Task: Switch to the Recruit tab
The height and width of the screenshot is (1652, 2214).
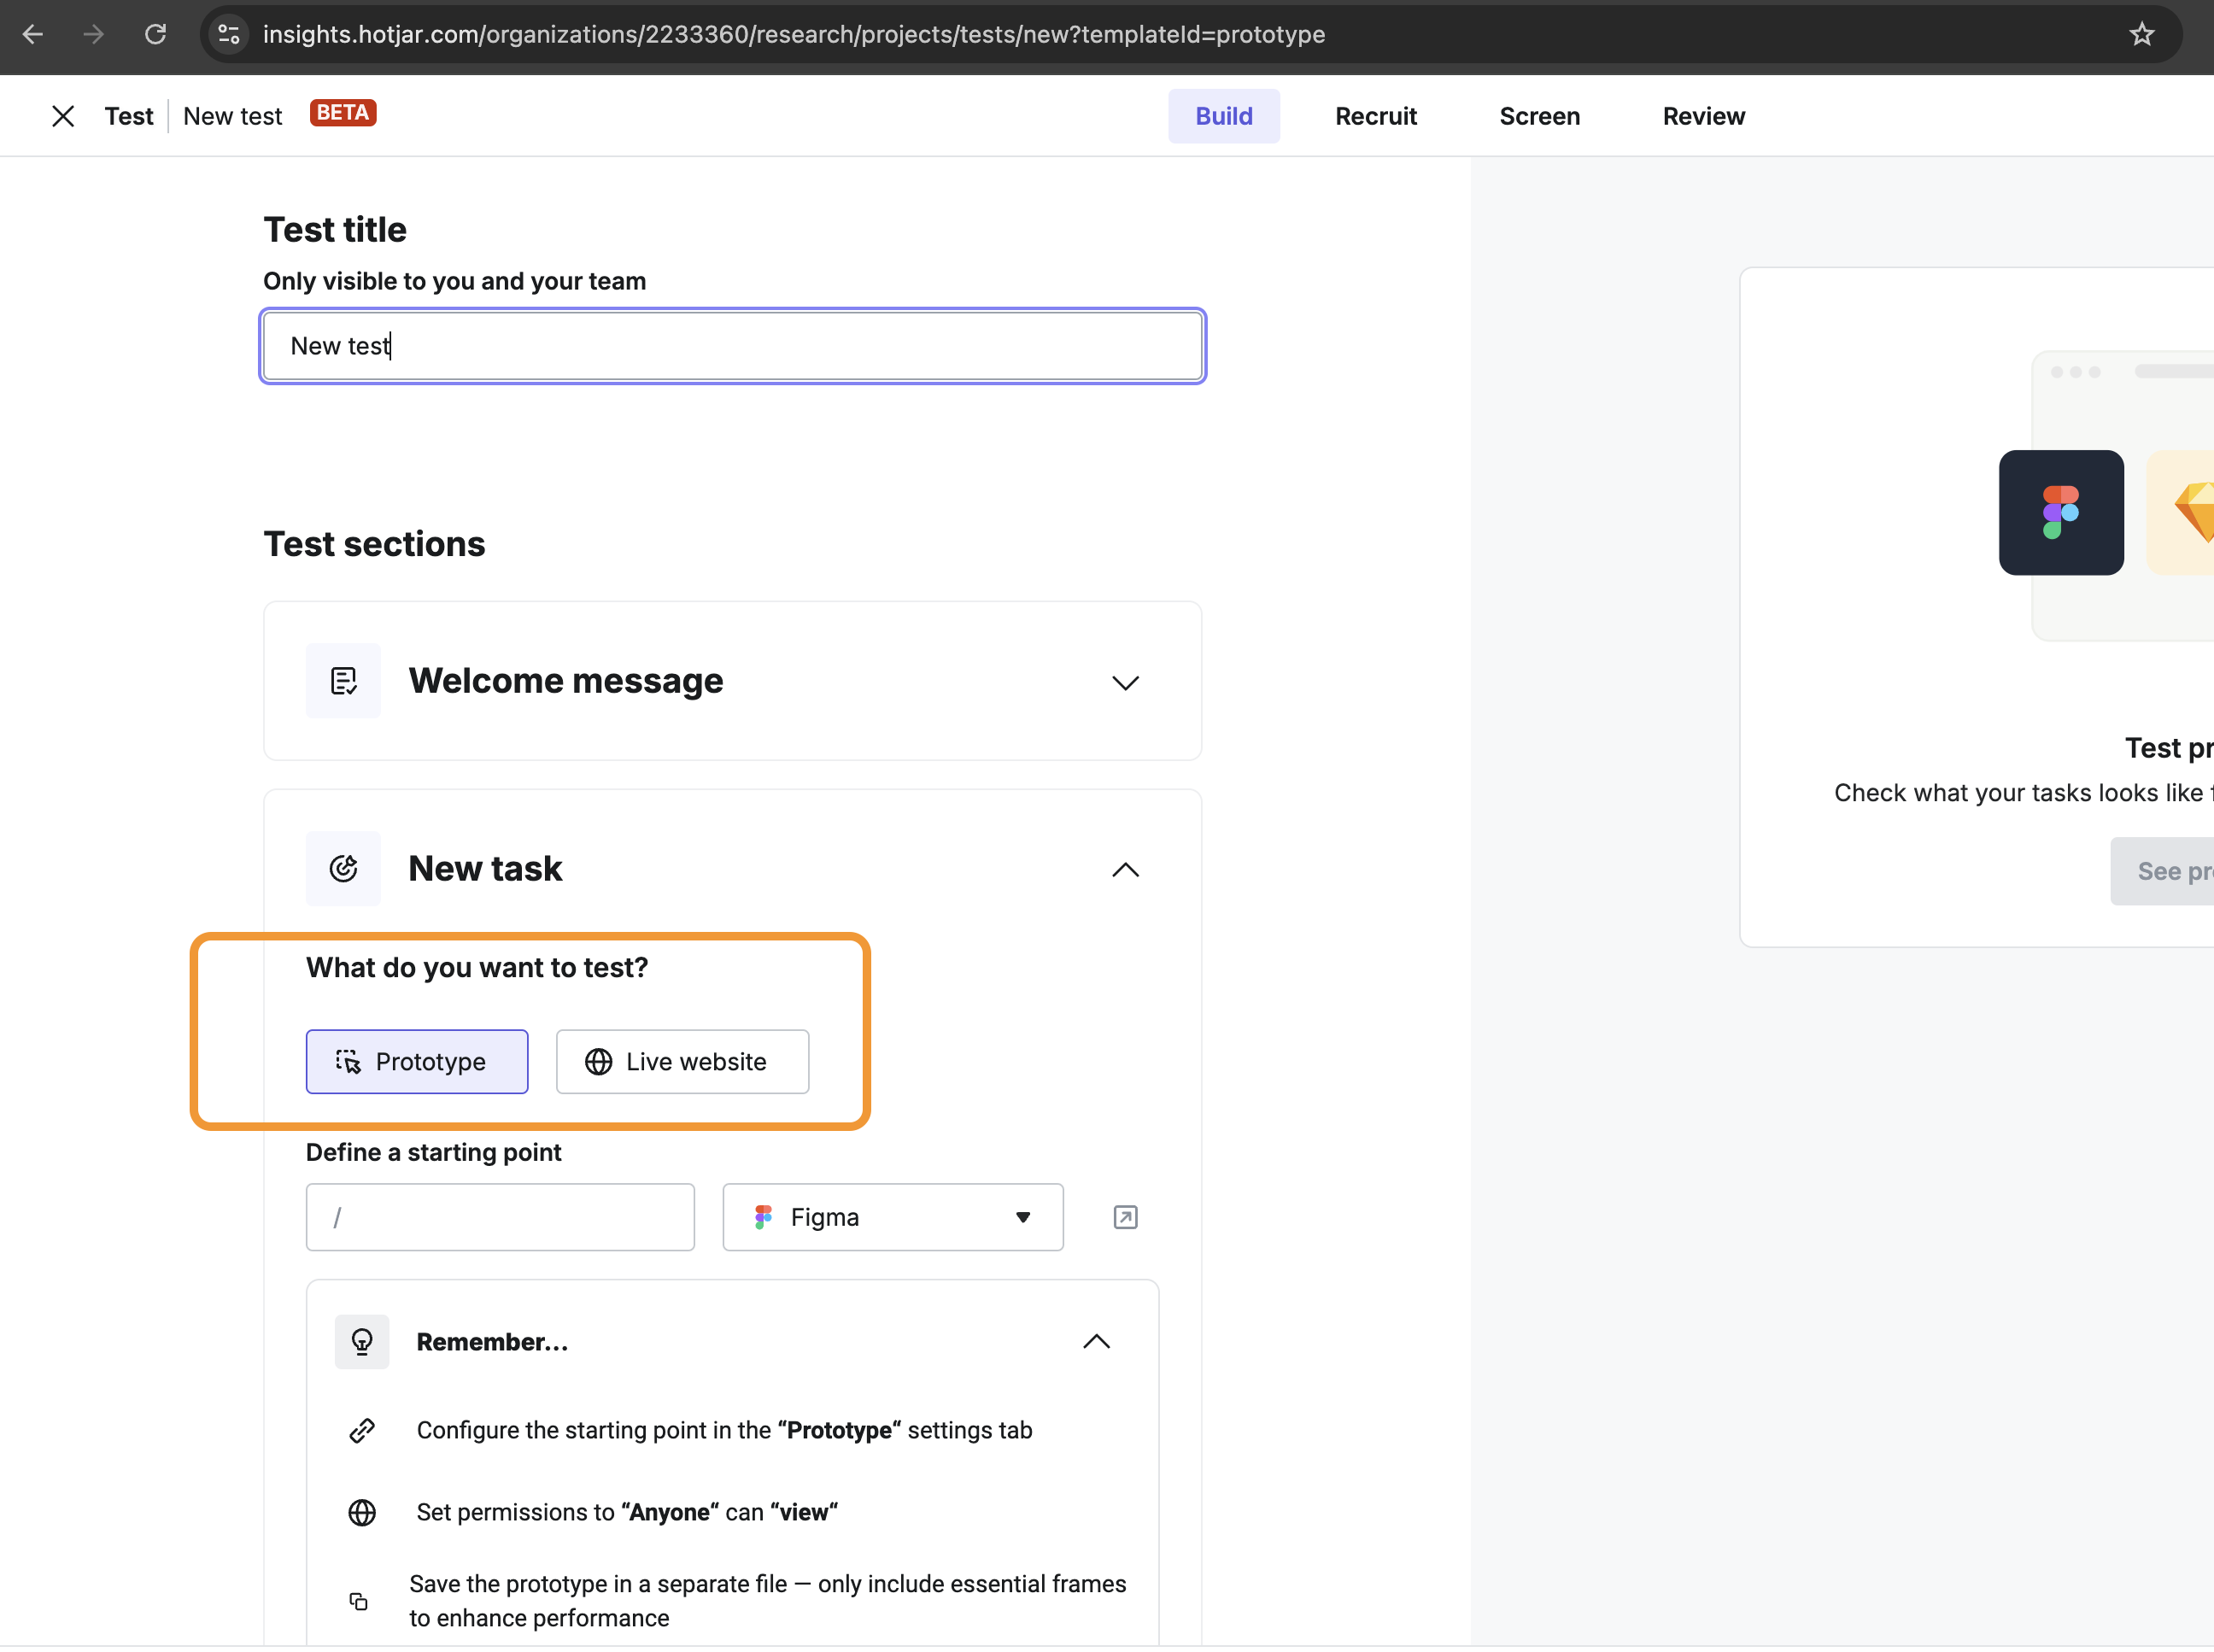Action: pyautogui.click(x=1375, y=116)
